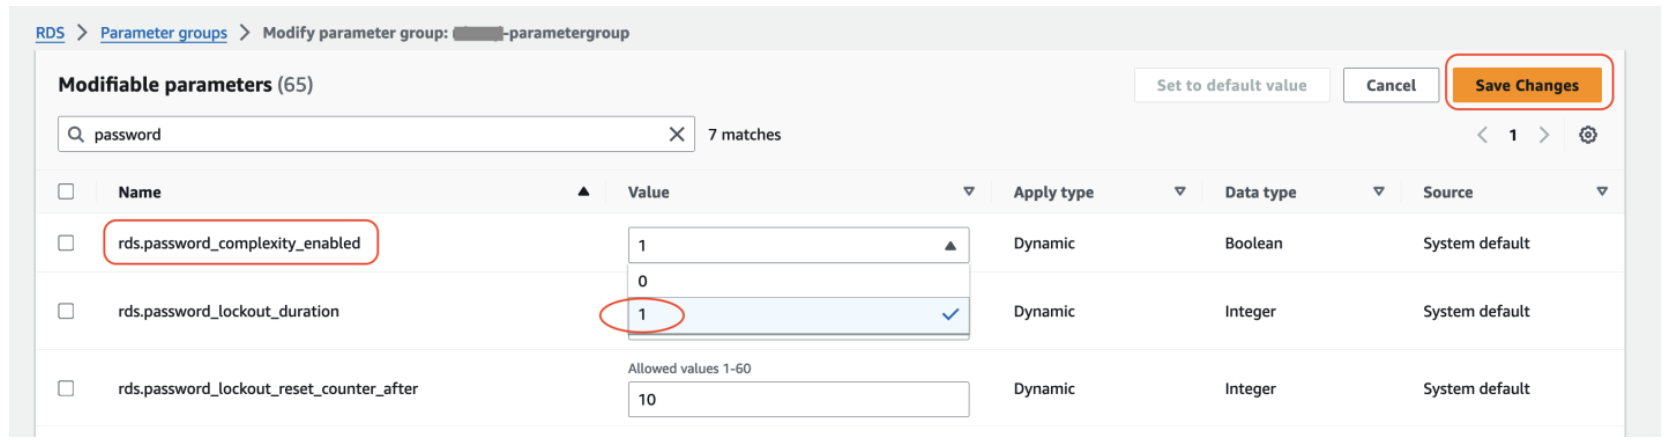
Task: Navigate to RDS breadcrumb link
Action: tap(50, 33)
